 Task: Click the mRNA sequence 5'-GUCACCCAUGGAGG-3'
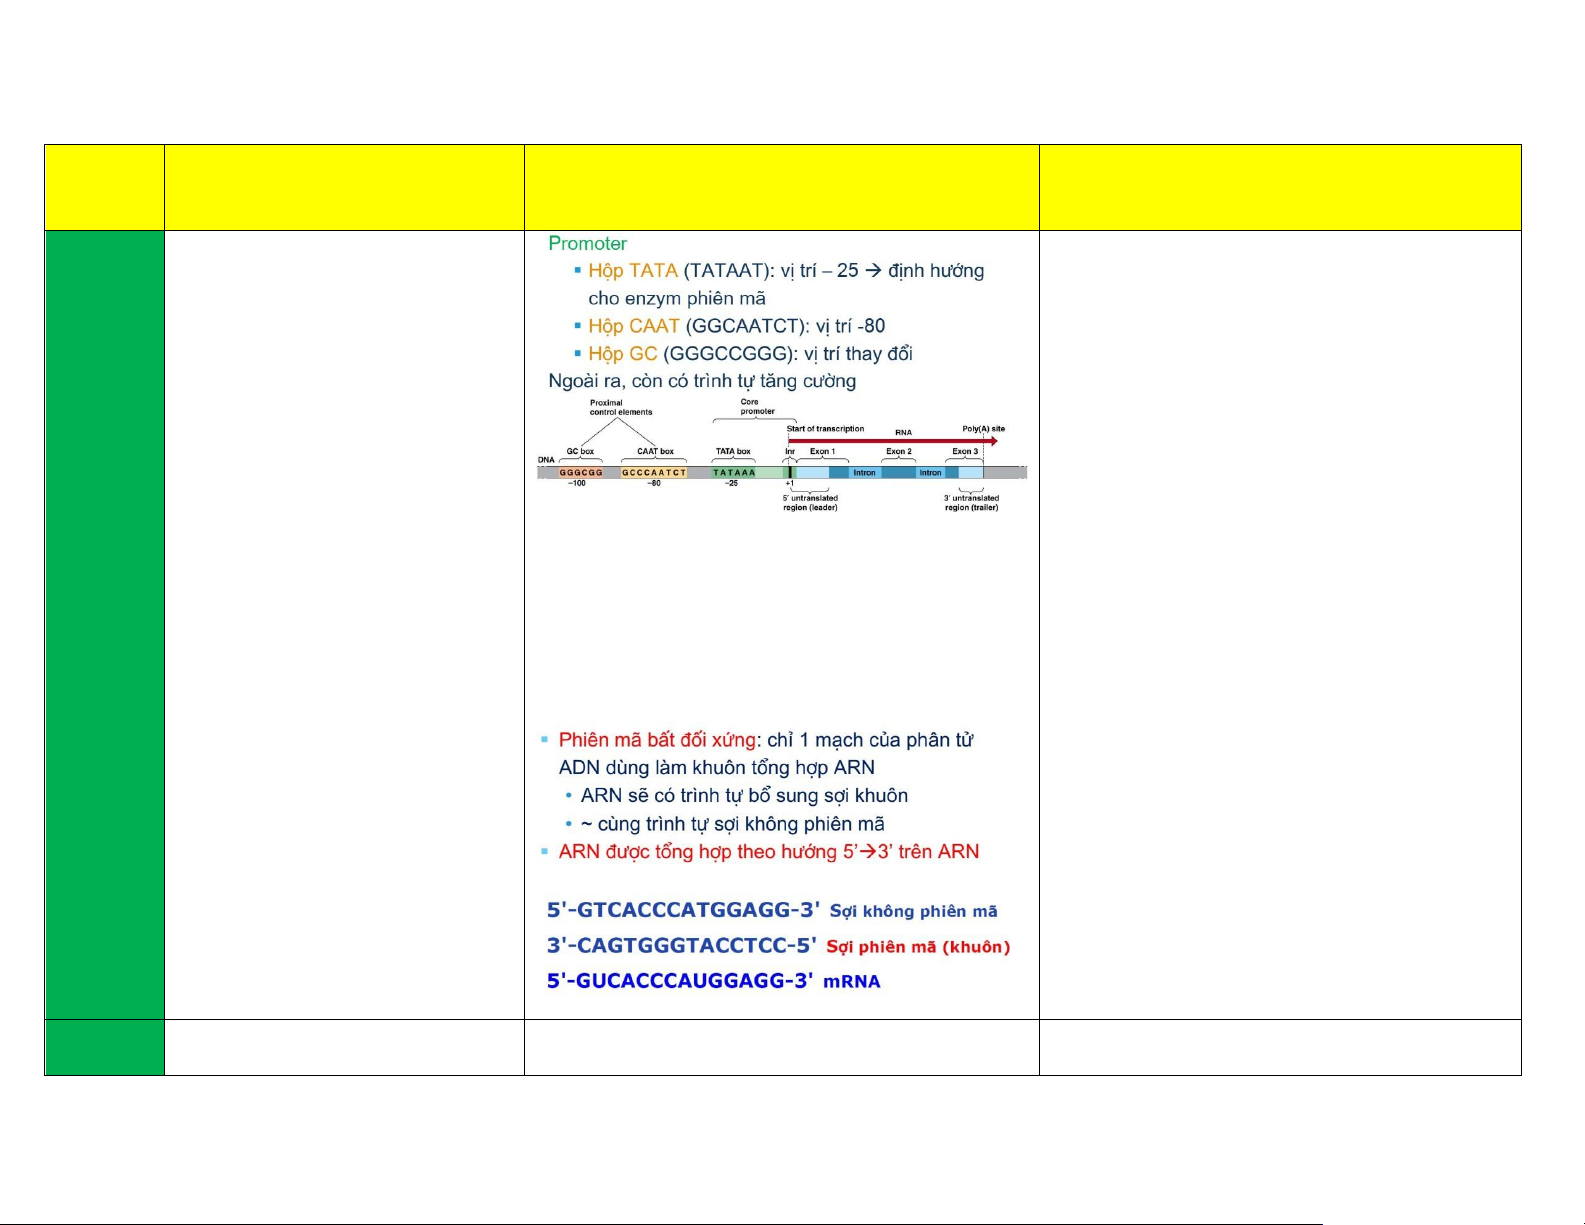[679, 981]
